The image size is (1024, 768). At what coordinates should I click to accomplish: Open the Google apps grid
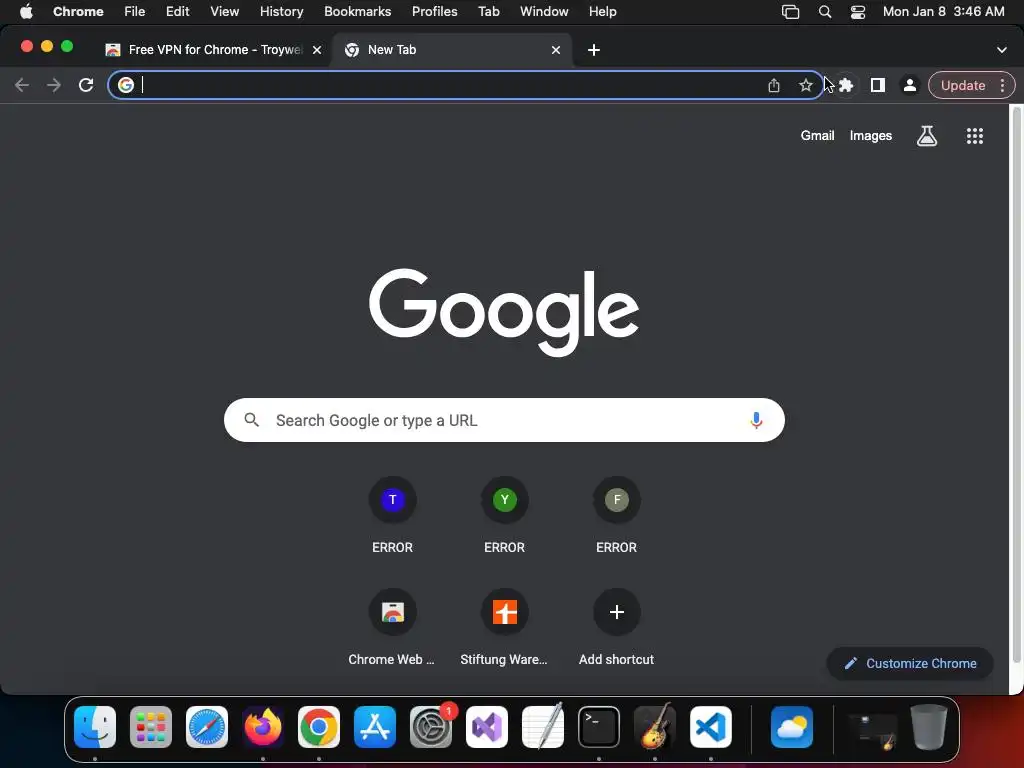(974, 136)
